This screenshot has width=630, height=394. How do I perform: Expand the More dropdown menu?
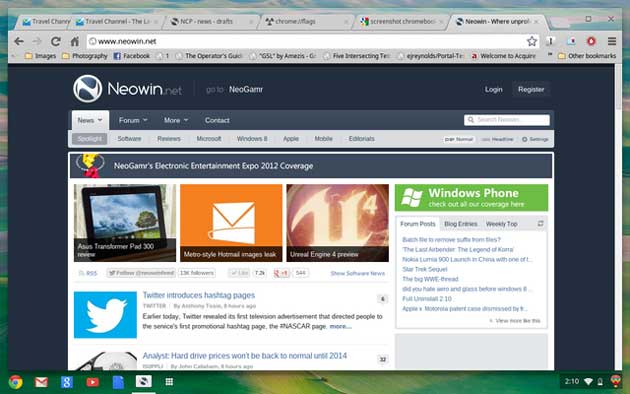coord(176,120)
